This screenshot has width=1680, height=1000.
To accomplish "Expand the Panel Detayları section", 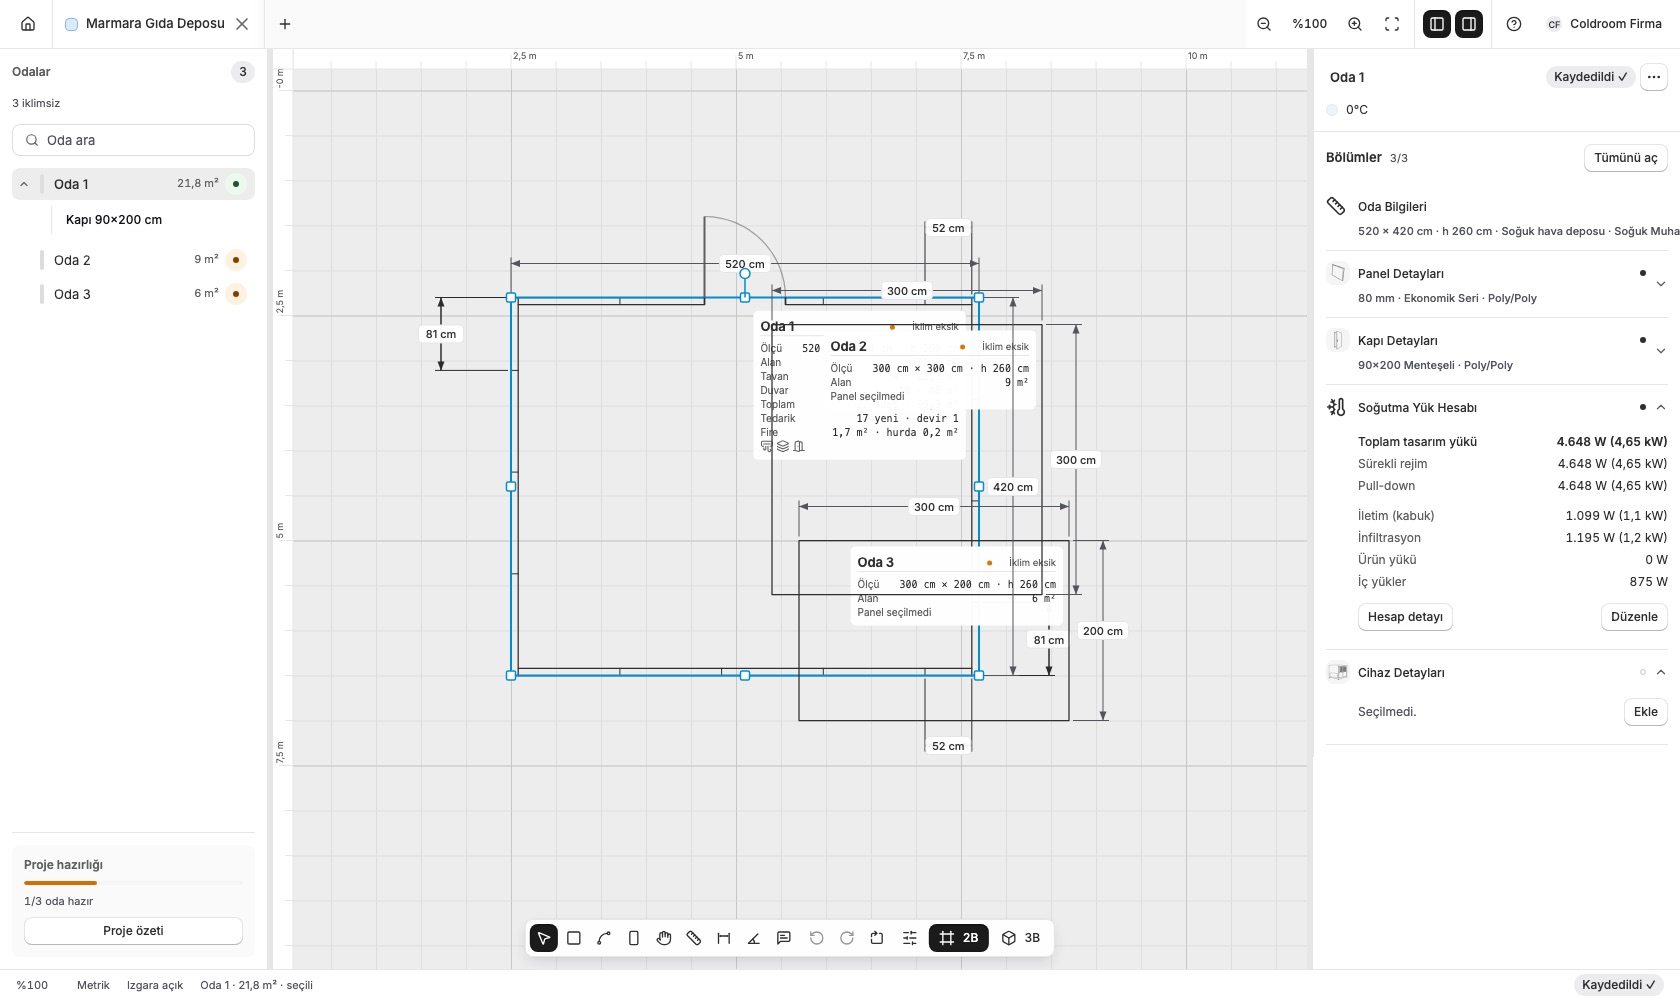I will point(1661,284).
